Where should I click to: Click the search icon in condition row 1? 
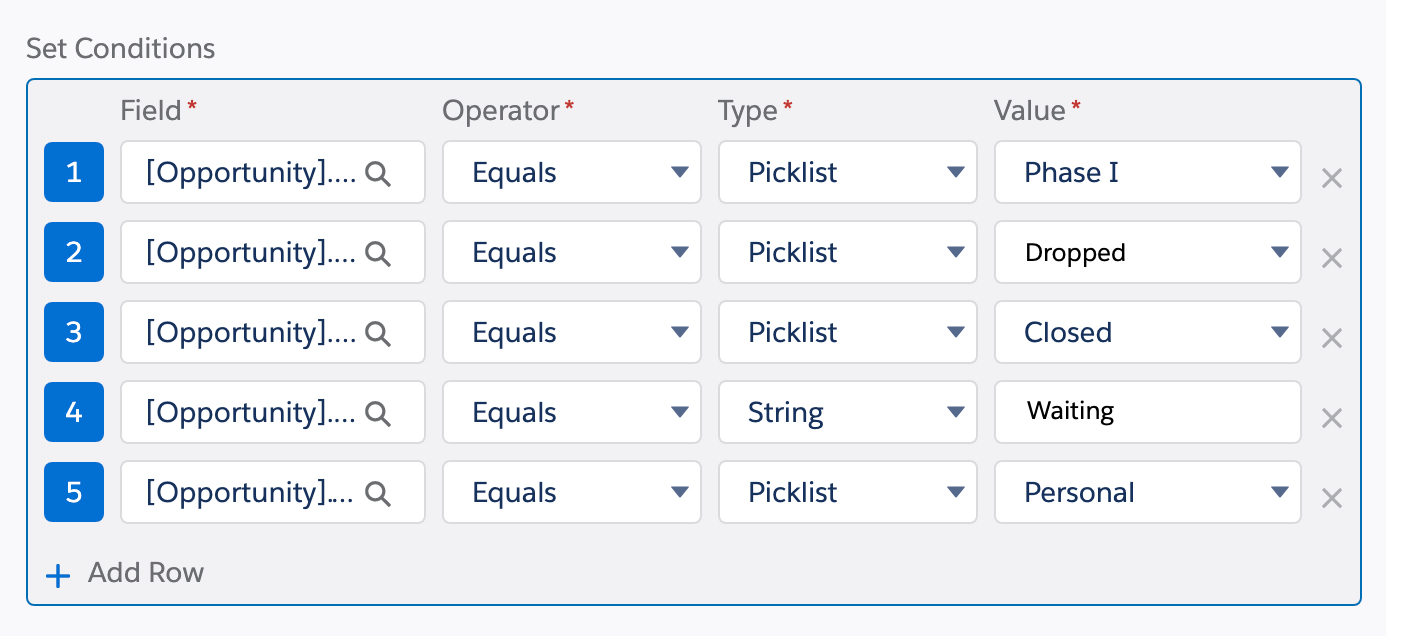click(377, 174)
